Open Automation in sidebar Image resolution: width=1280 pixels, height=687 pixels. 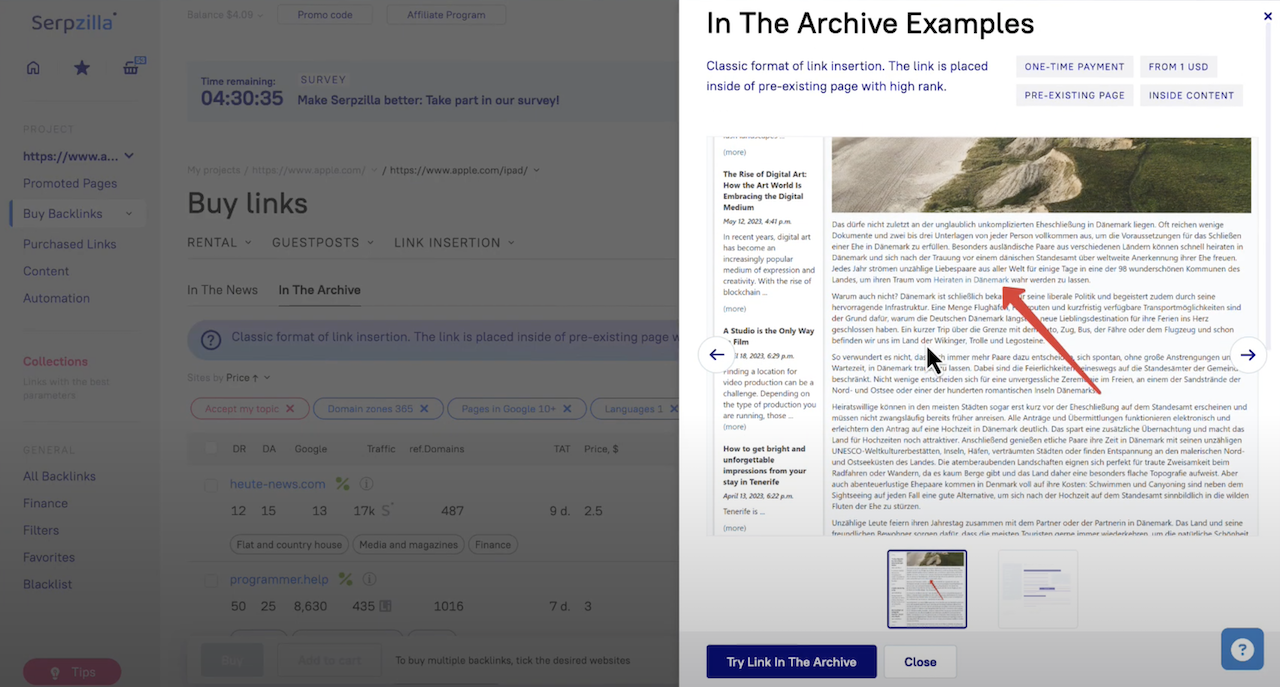tap(56, 298)
